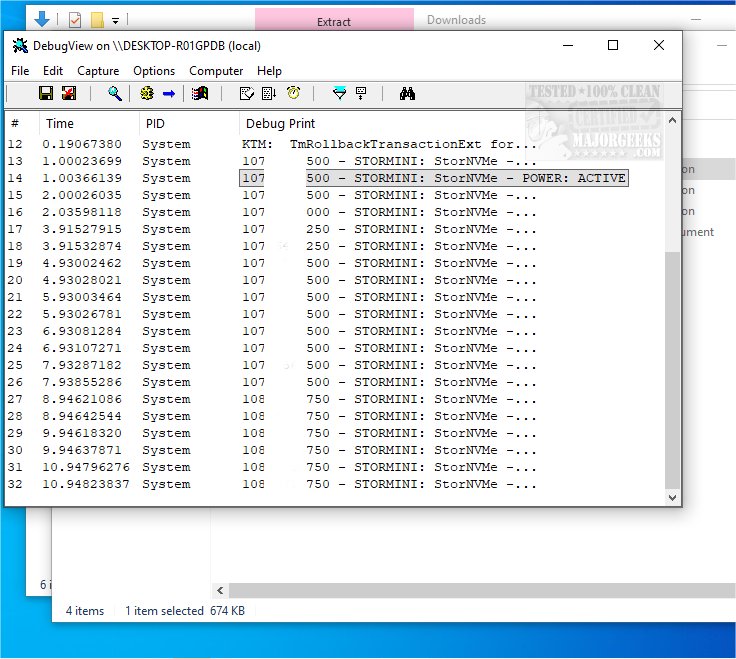Click the Save floppy disk toolbar icon
736x659 pixels.
pyautogui.click(x=46, y=93)
